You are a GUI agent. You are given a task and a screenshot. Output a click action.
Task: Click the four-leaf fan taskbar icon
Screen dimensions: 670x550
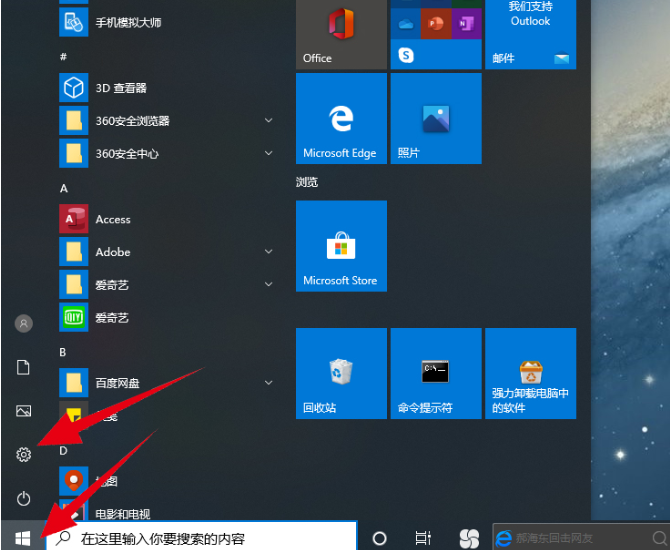click(x=469, y=538)
